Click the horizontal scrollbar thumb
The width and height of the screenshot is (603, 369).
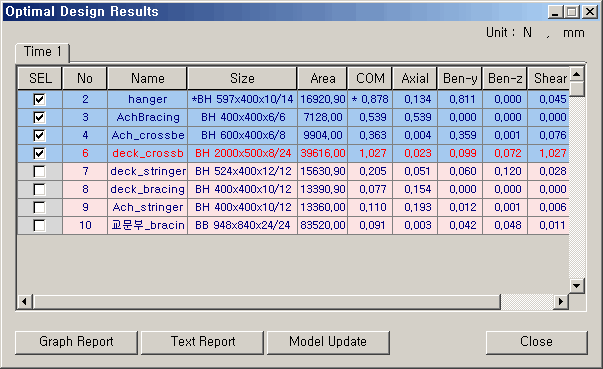pos(267,302)
